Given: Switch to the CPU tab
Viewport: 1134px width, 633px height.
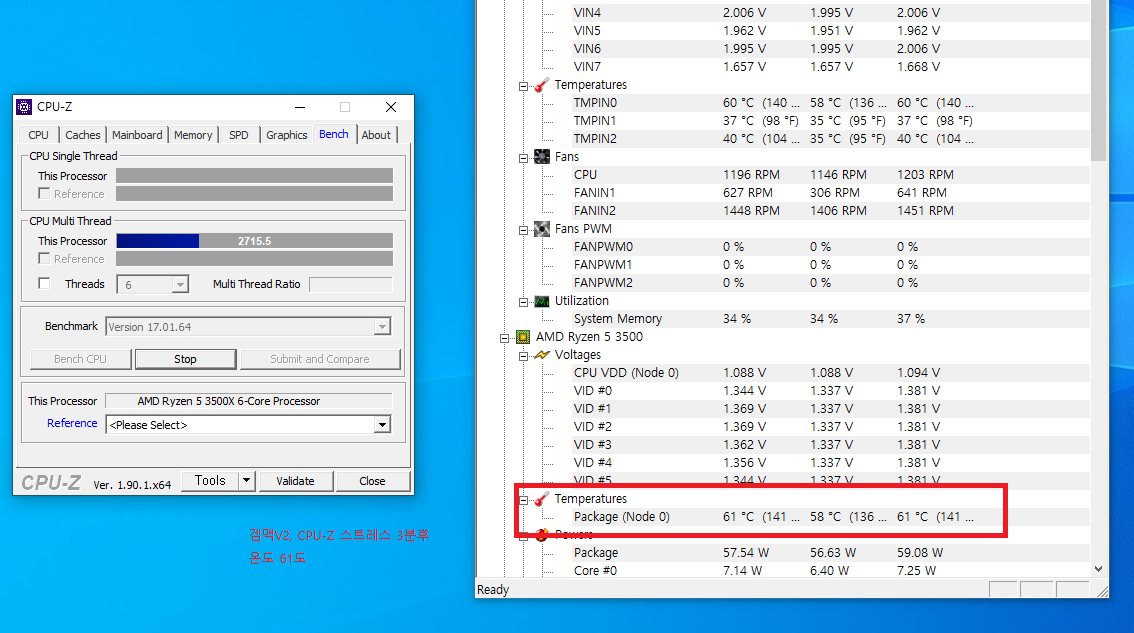Looking at the screenshot, I should coord(38,135).
